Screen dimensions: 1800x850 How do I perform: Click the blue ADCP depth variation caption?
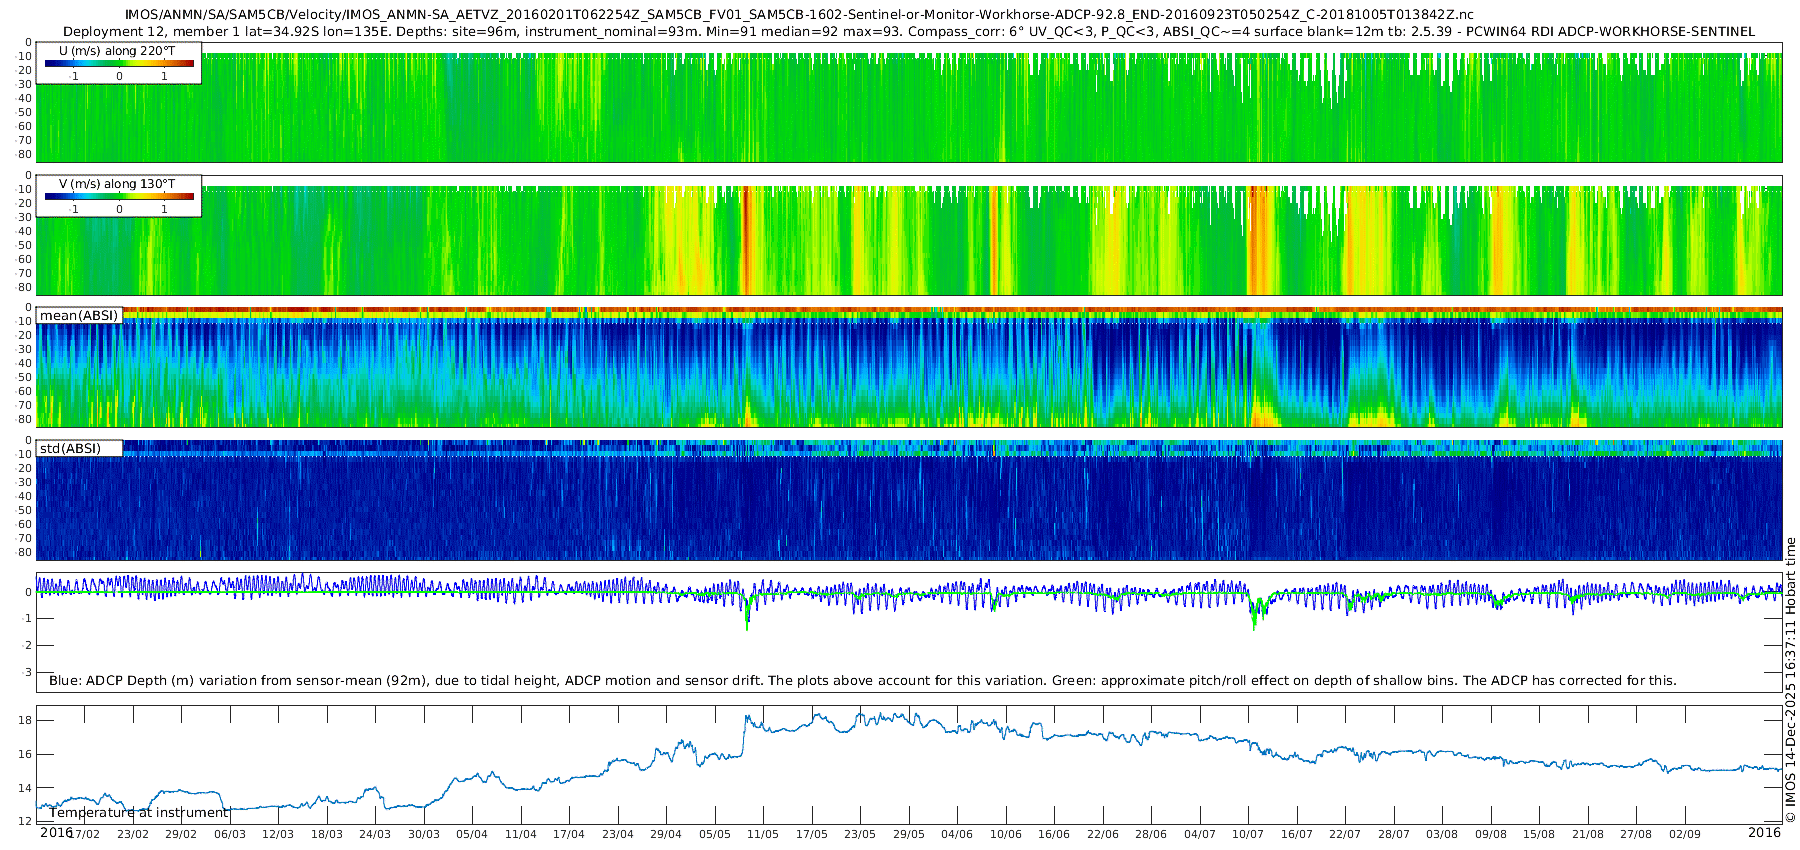pos(862,681)
